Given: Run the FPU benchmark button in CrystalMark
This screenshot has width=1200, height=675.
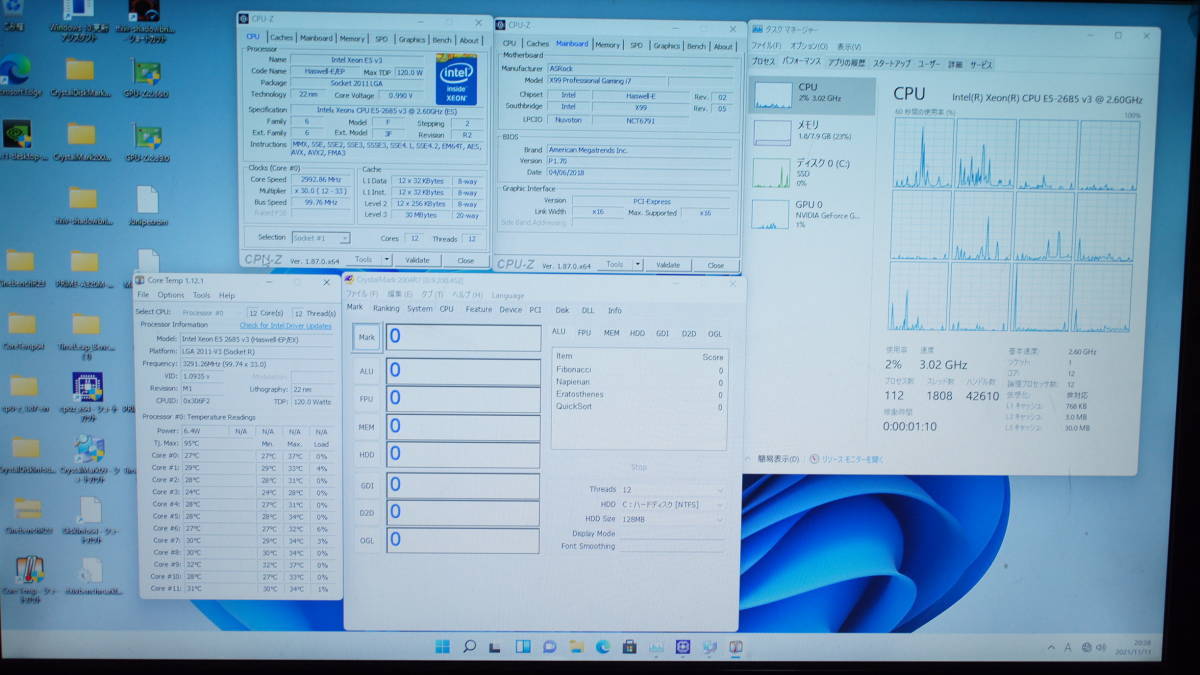Looking at the screenshot, I should (x=367, y=399).
